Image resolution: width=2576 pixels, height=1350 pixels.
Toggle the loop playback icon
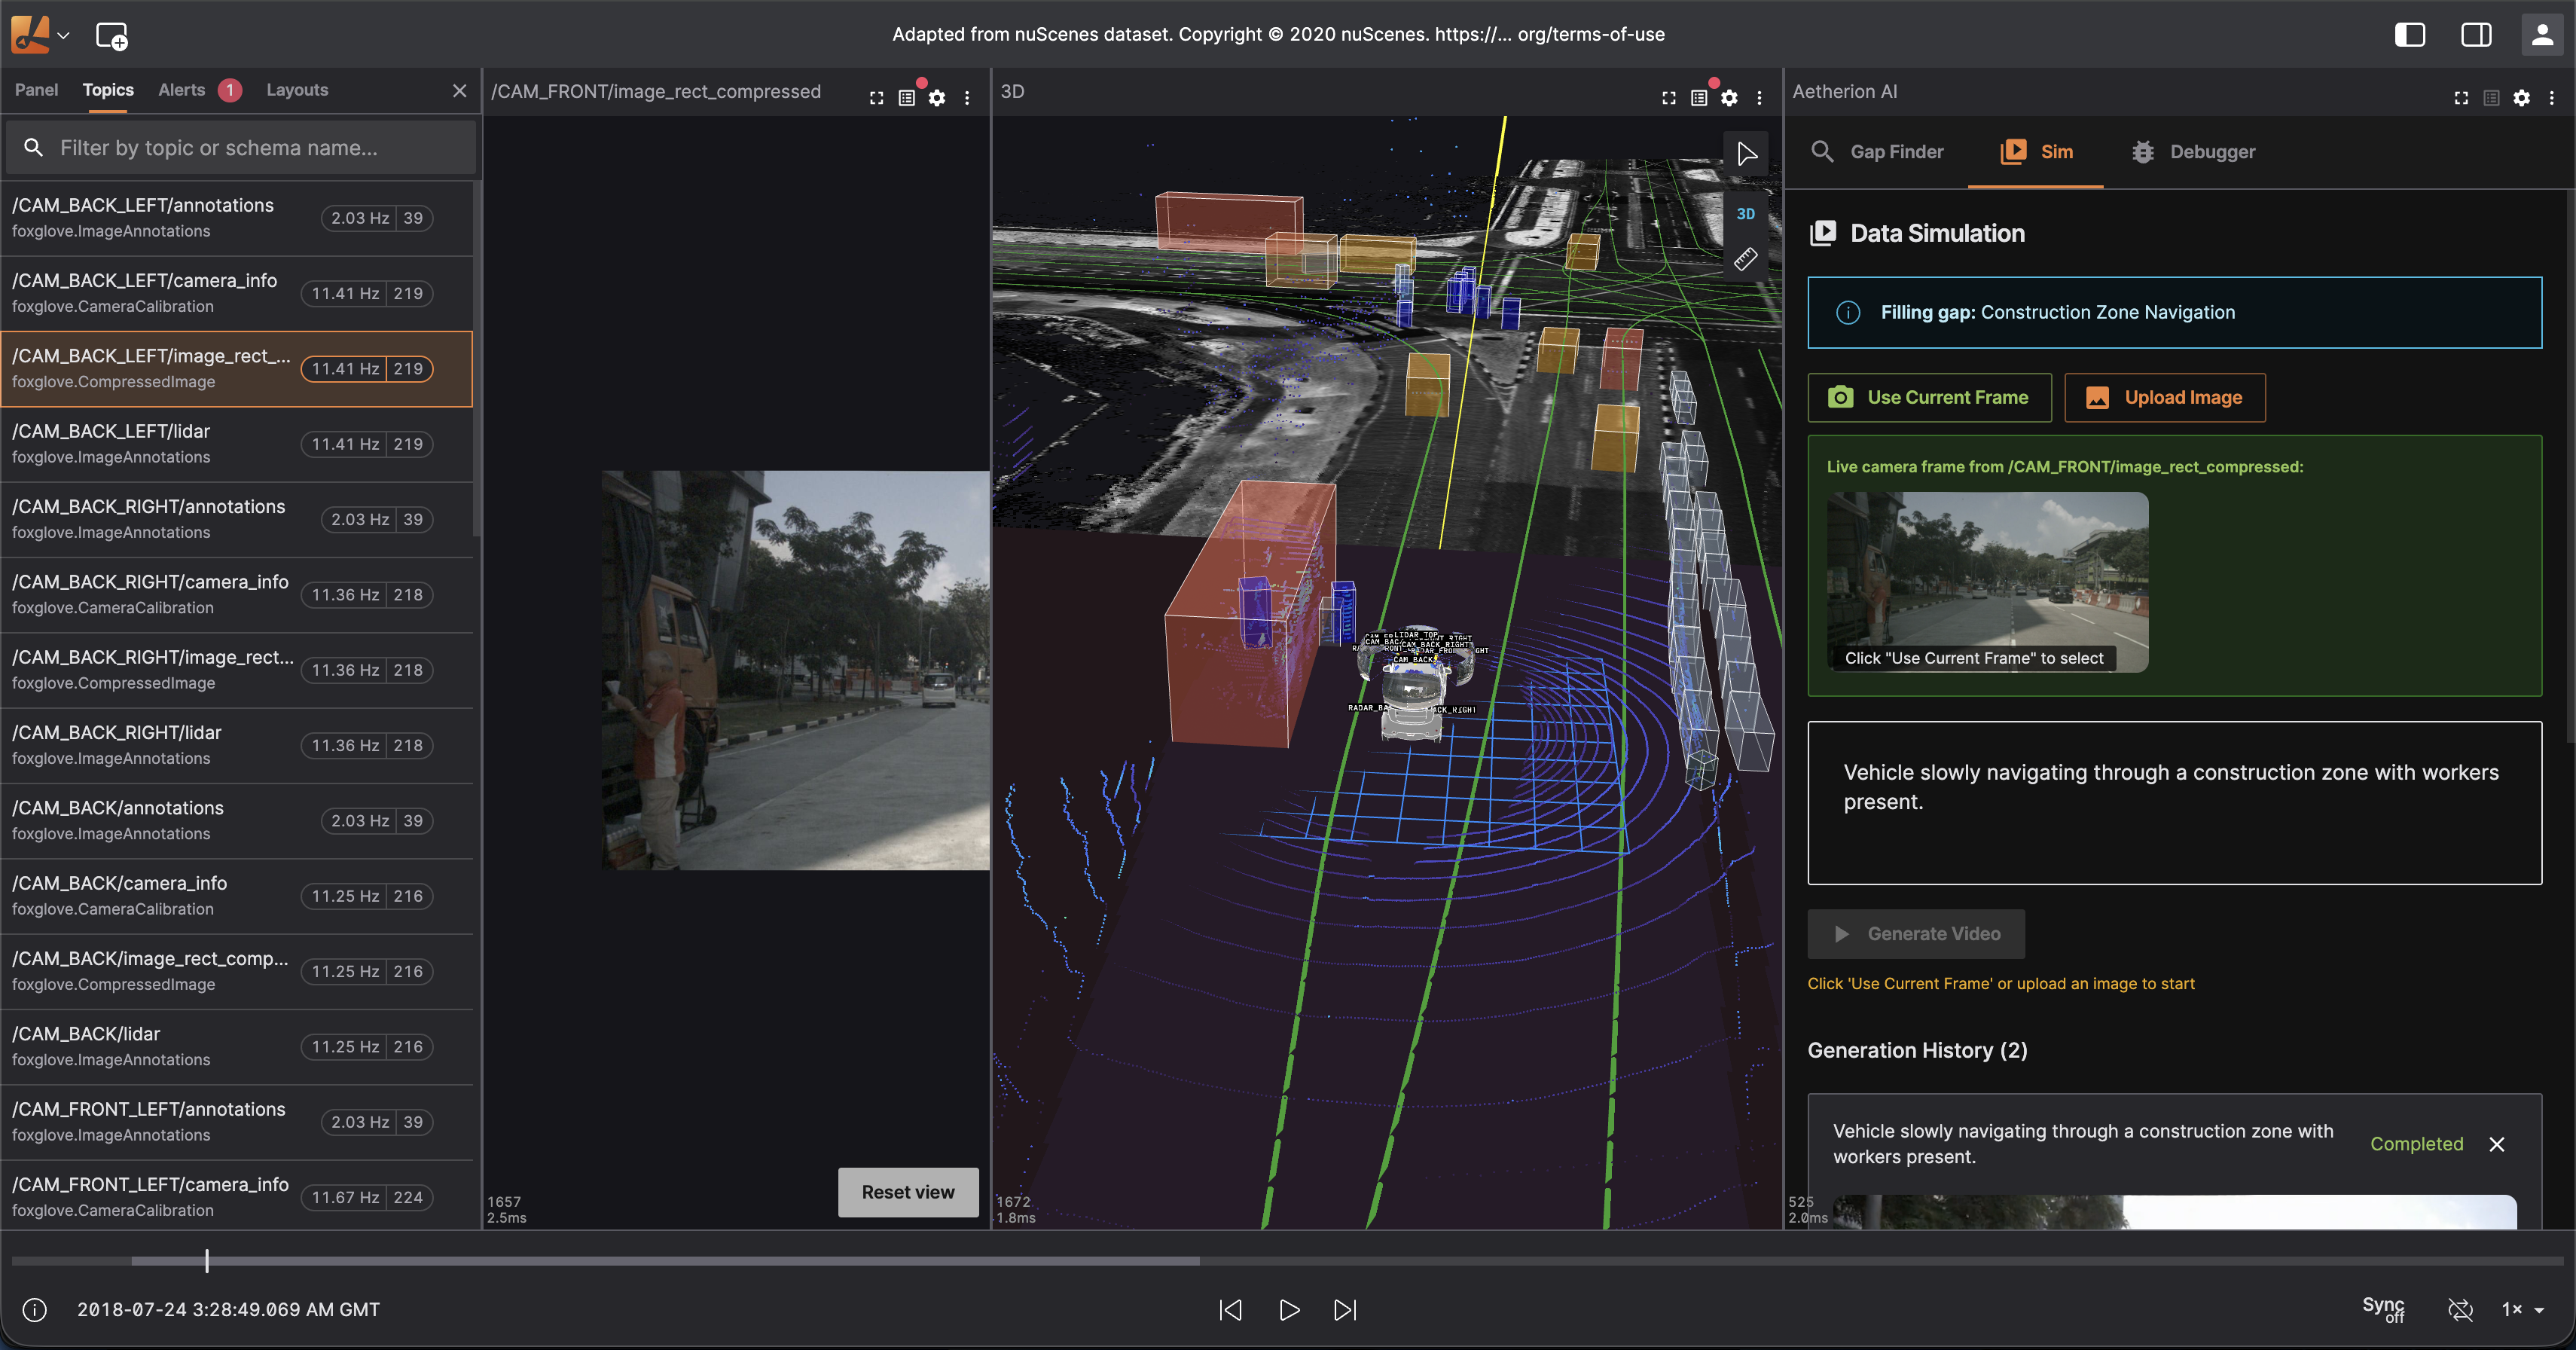pyautogui.click(x=2459, y=1309)
